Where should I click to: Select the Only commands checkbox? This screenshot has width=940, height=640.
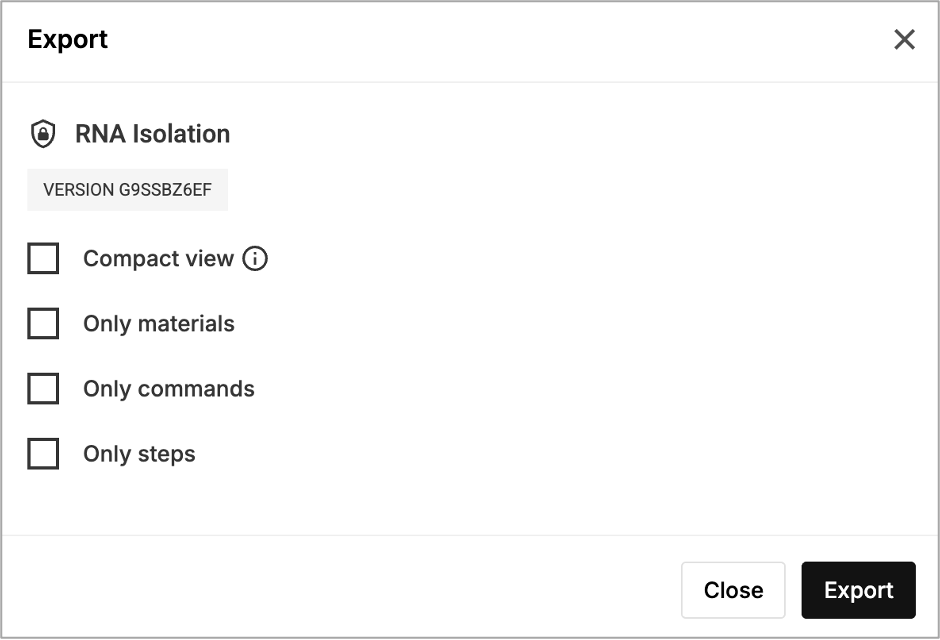point(43,388)
